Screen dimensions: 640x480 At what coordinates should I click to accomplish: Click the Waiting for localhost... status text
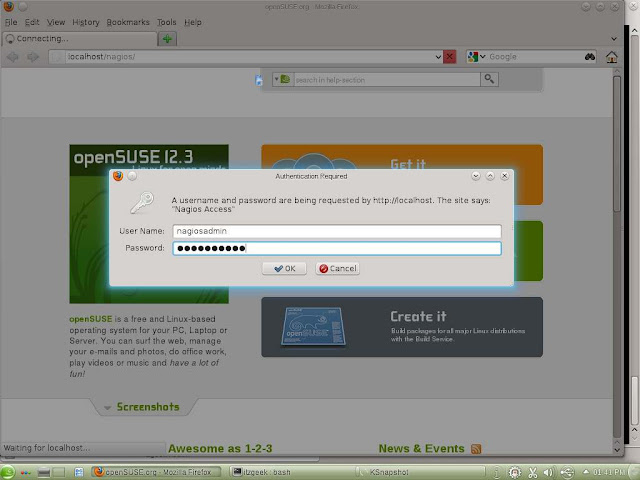click(x=47, y=448)
